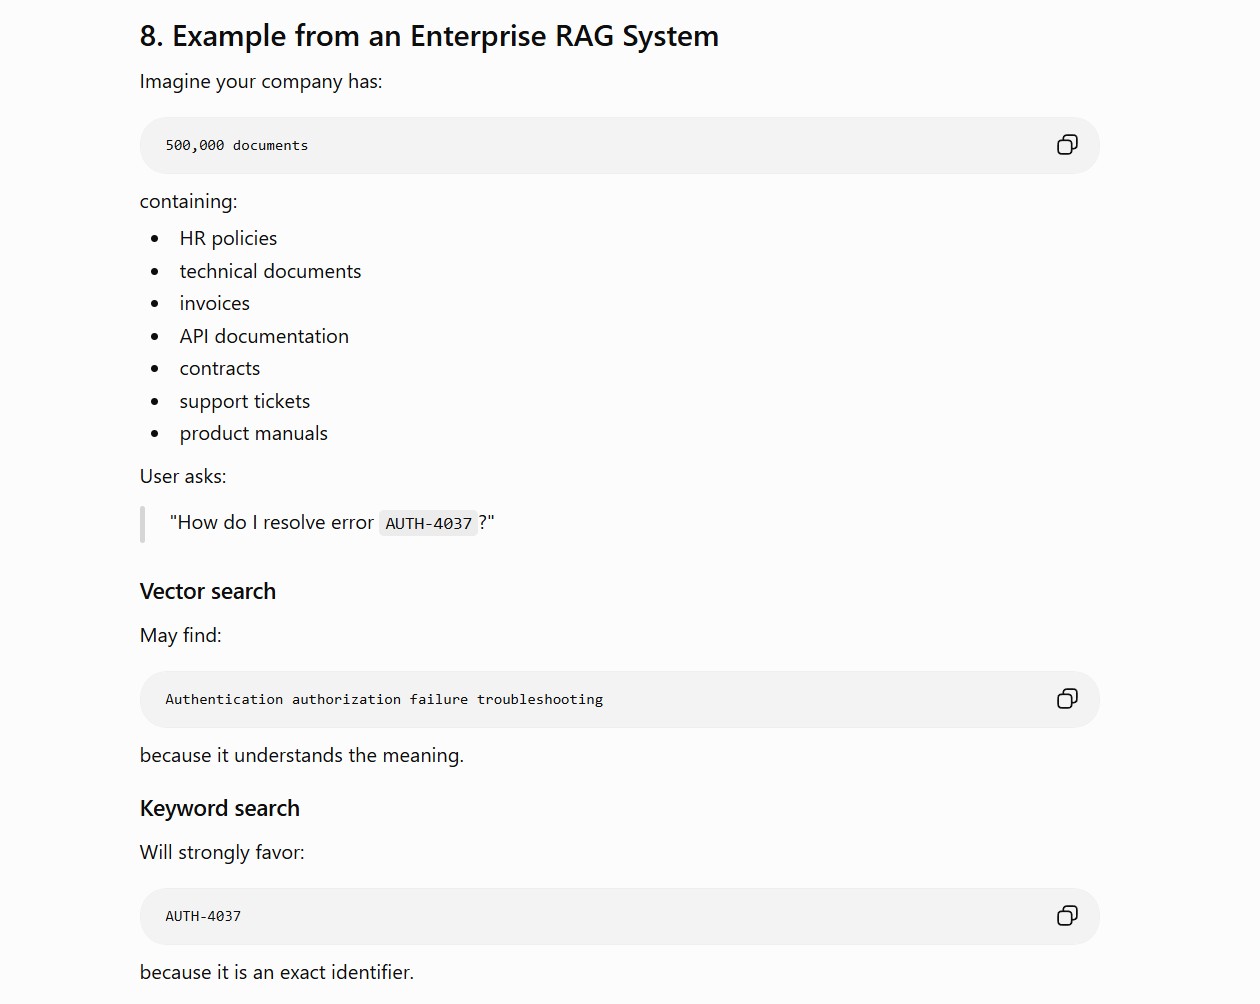Click 'because it understands the meaning' text
Viewport: 1260px width, 1004px height.
(x=302, y=755)
